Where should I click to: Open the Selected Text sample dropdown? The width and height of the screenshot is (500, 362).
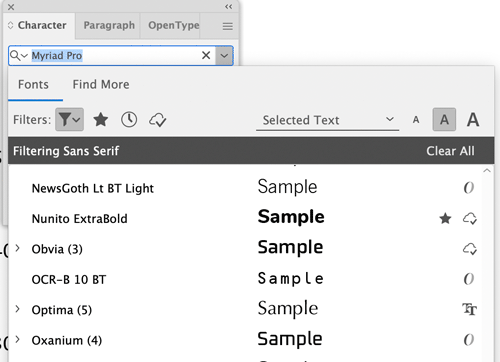coord(328,120)
